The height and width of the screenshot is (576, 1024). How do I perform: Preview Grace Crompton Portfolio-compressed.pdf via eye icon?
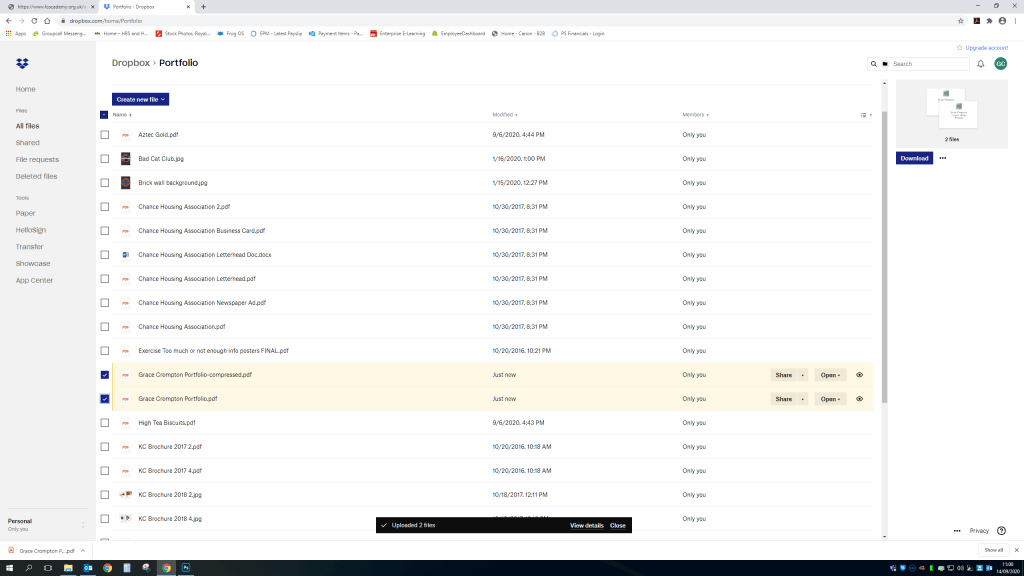coord(859,375)
